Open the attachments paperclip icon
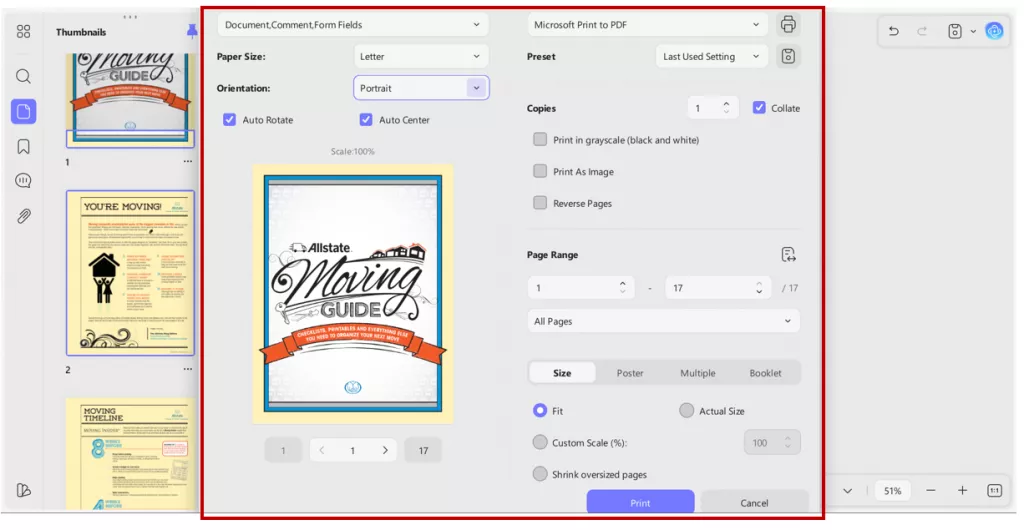Image resolution: width=1024 pixels, height=530 pixels. [x=24, y=216]
